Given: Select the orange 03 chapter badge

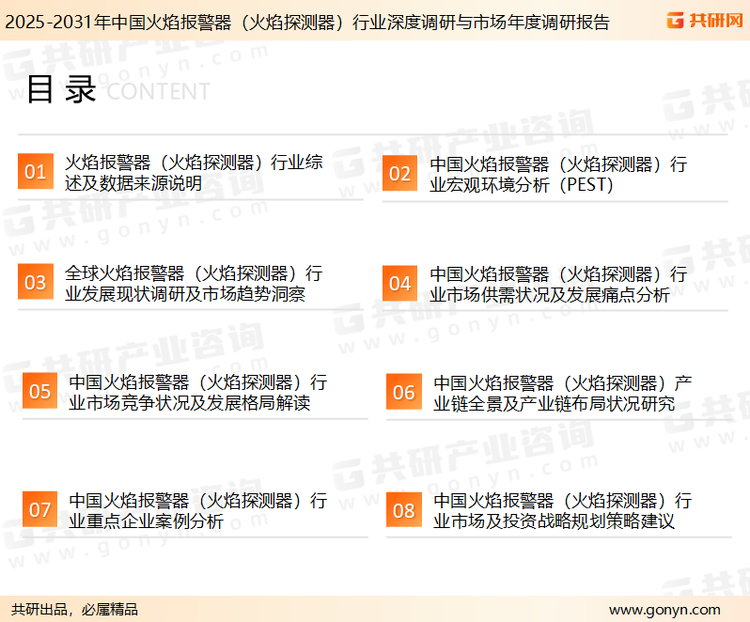Looking at the screenshot, I should [x=35, y=282].
